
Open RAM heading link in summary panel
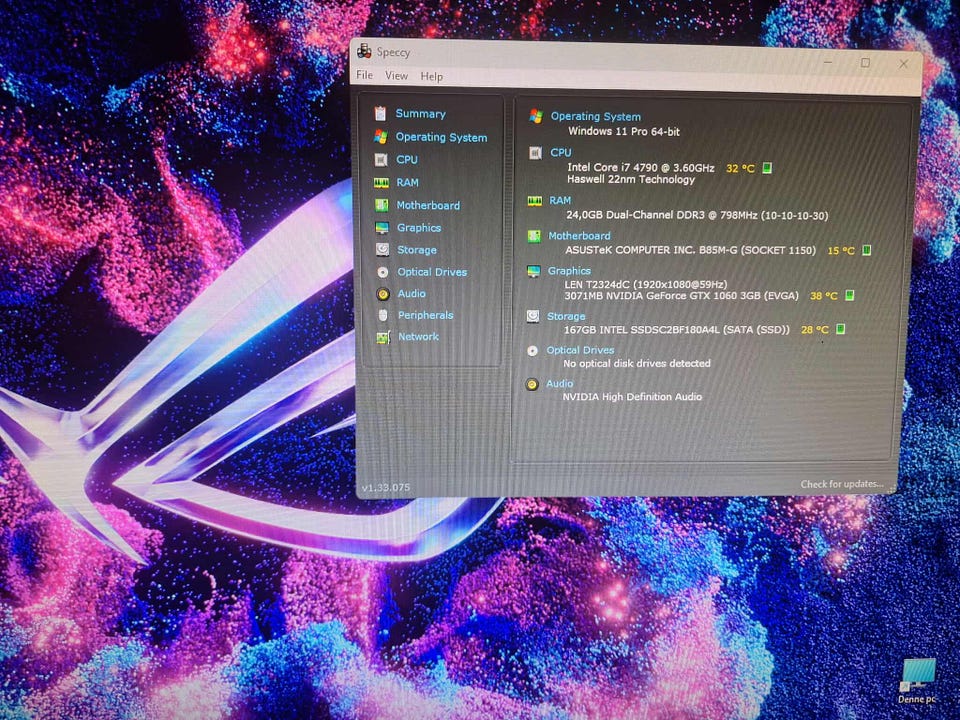click(560, 200)
